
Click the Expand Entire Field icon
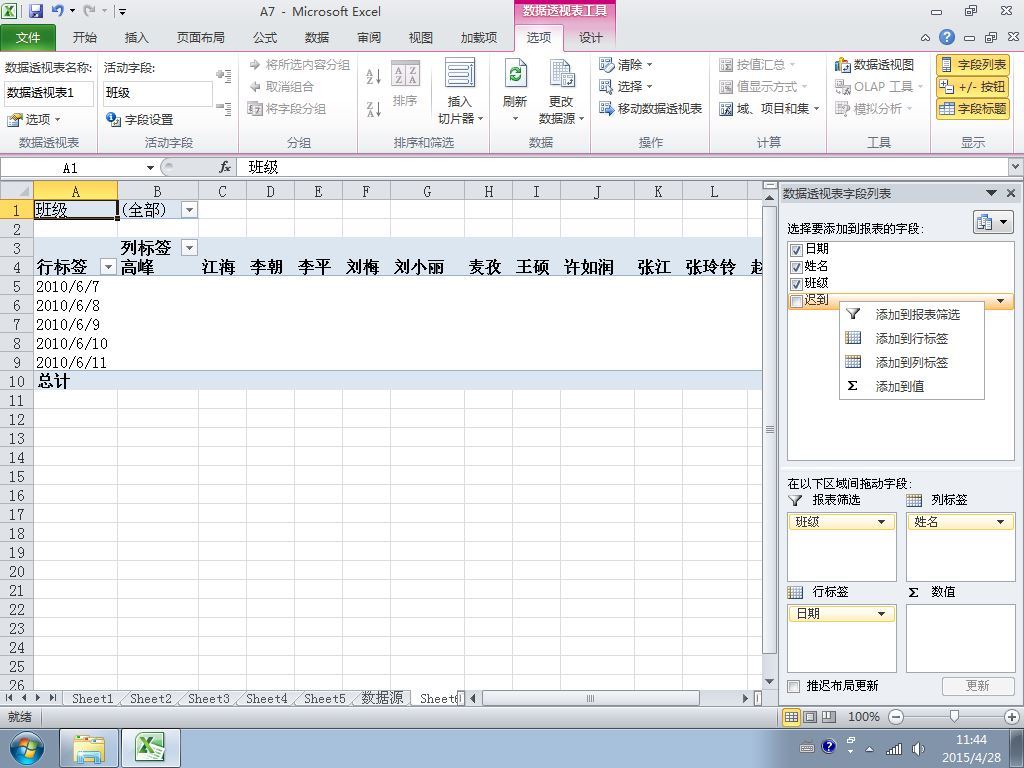tap(224, 75)
